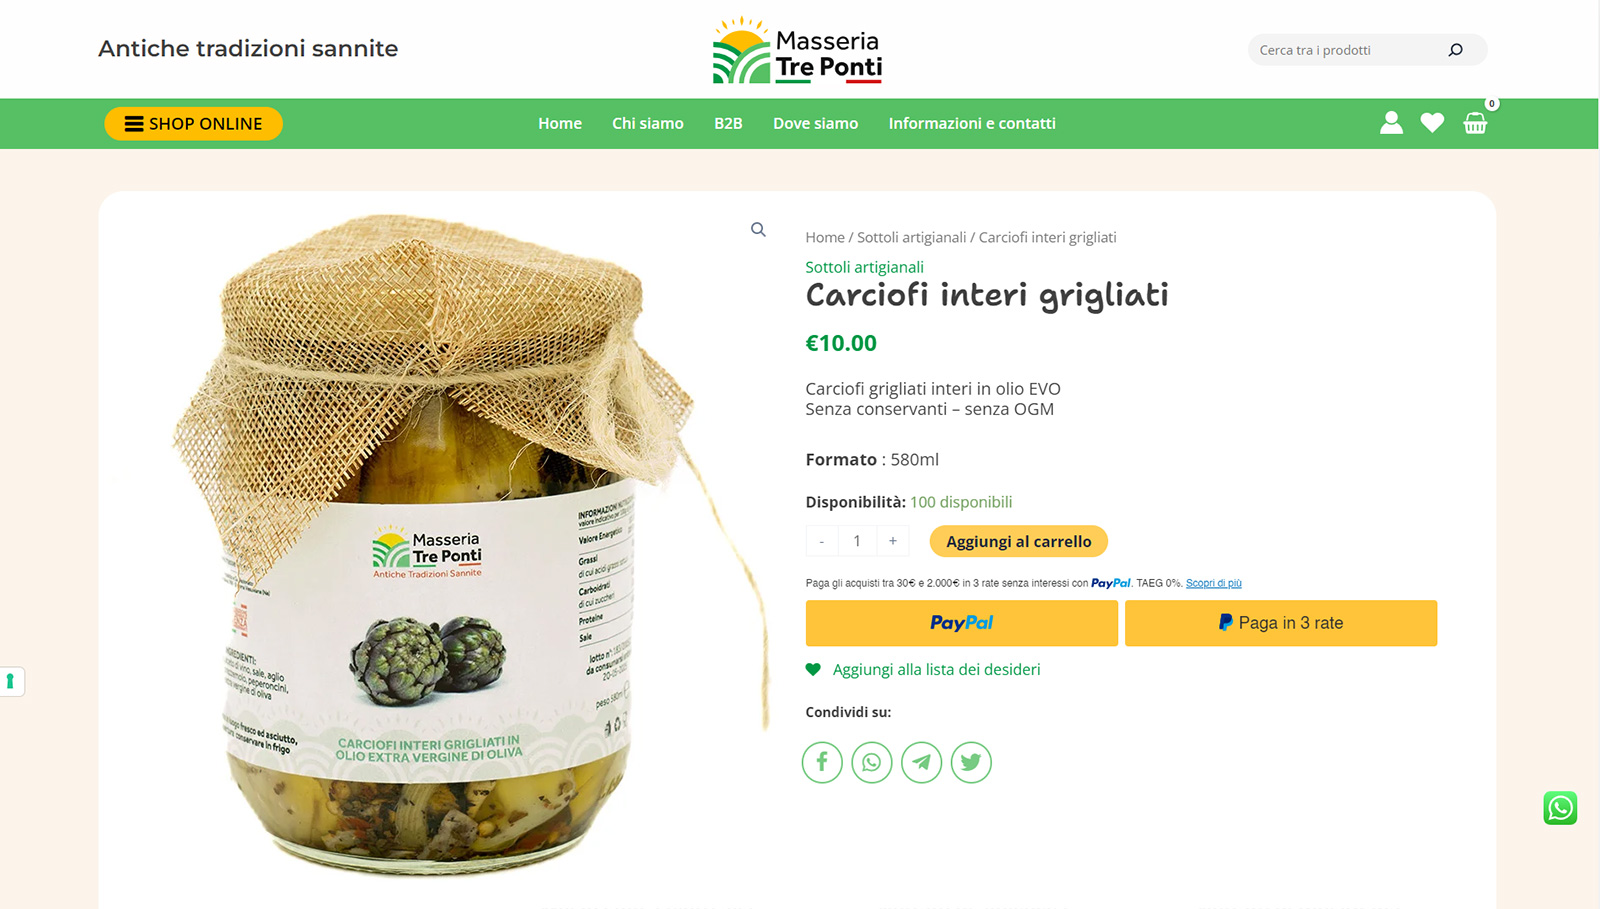Share product on Twitter
The width and height of the screenshot is (1600, 909).
pos(971,762)
